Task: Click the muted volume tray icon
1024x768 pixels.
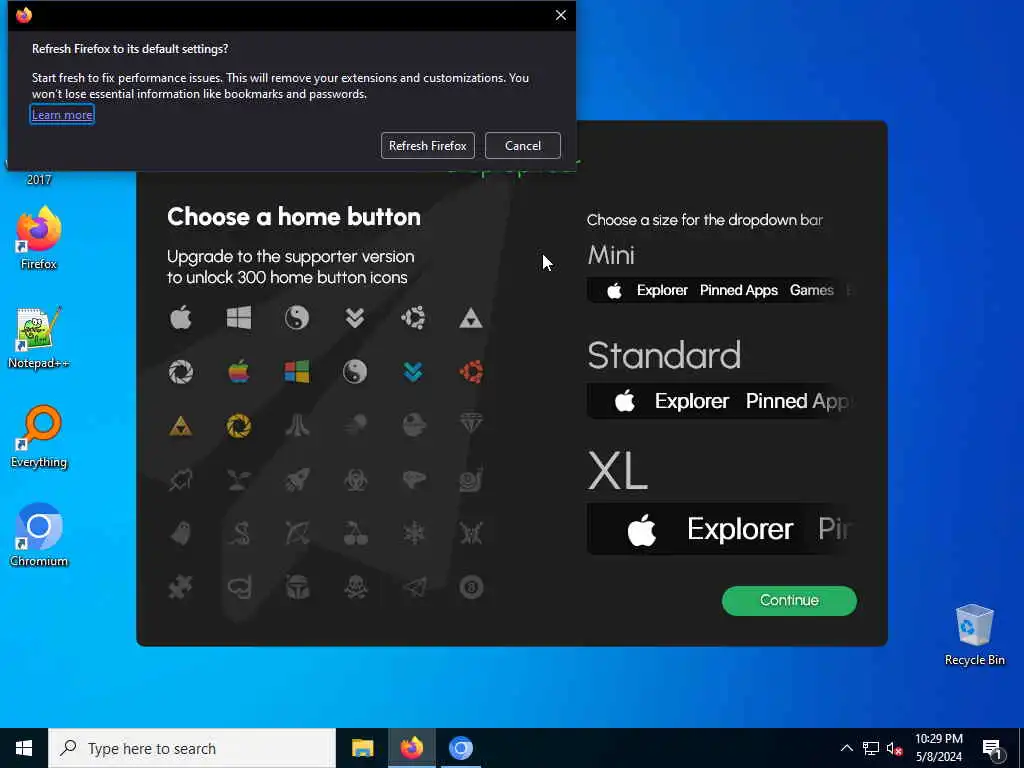Action: [895, 748]
